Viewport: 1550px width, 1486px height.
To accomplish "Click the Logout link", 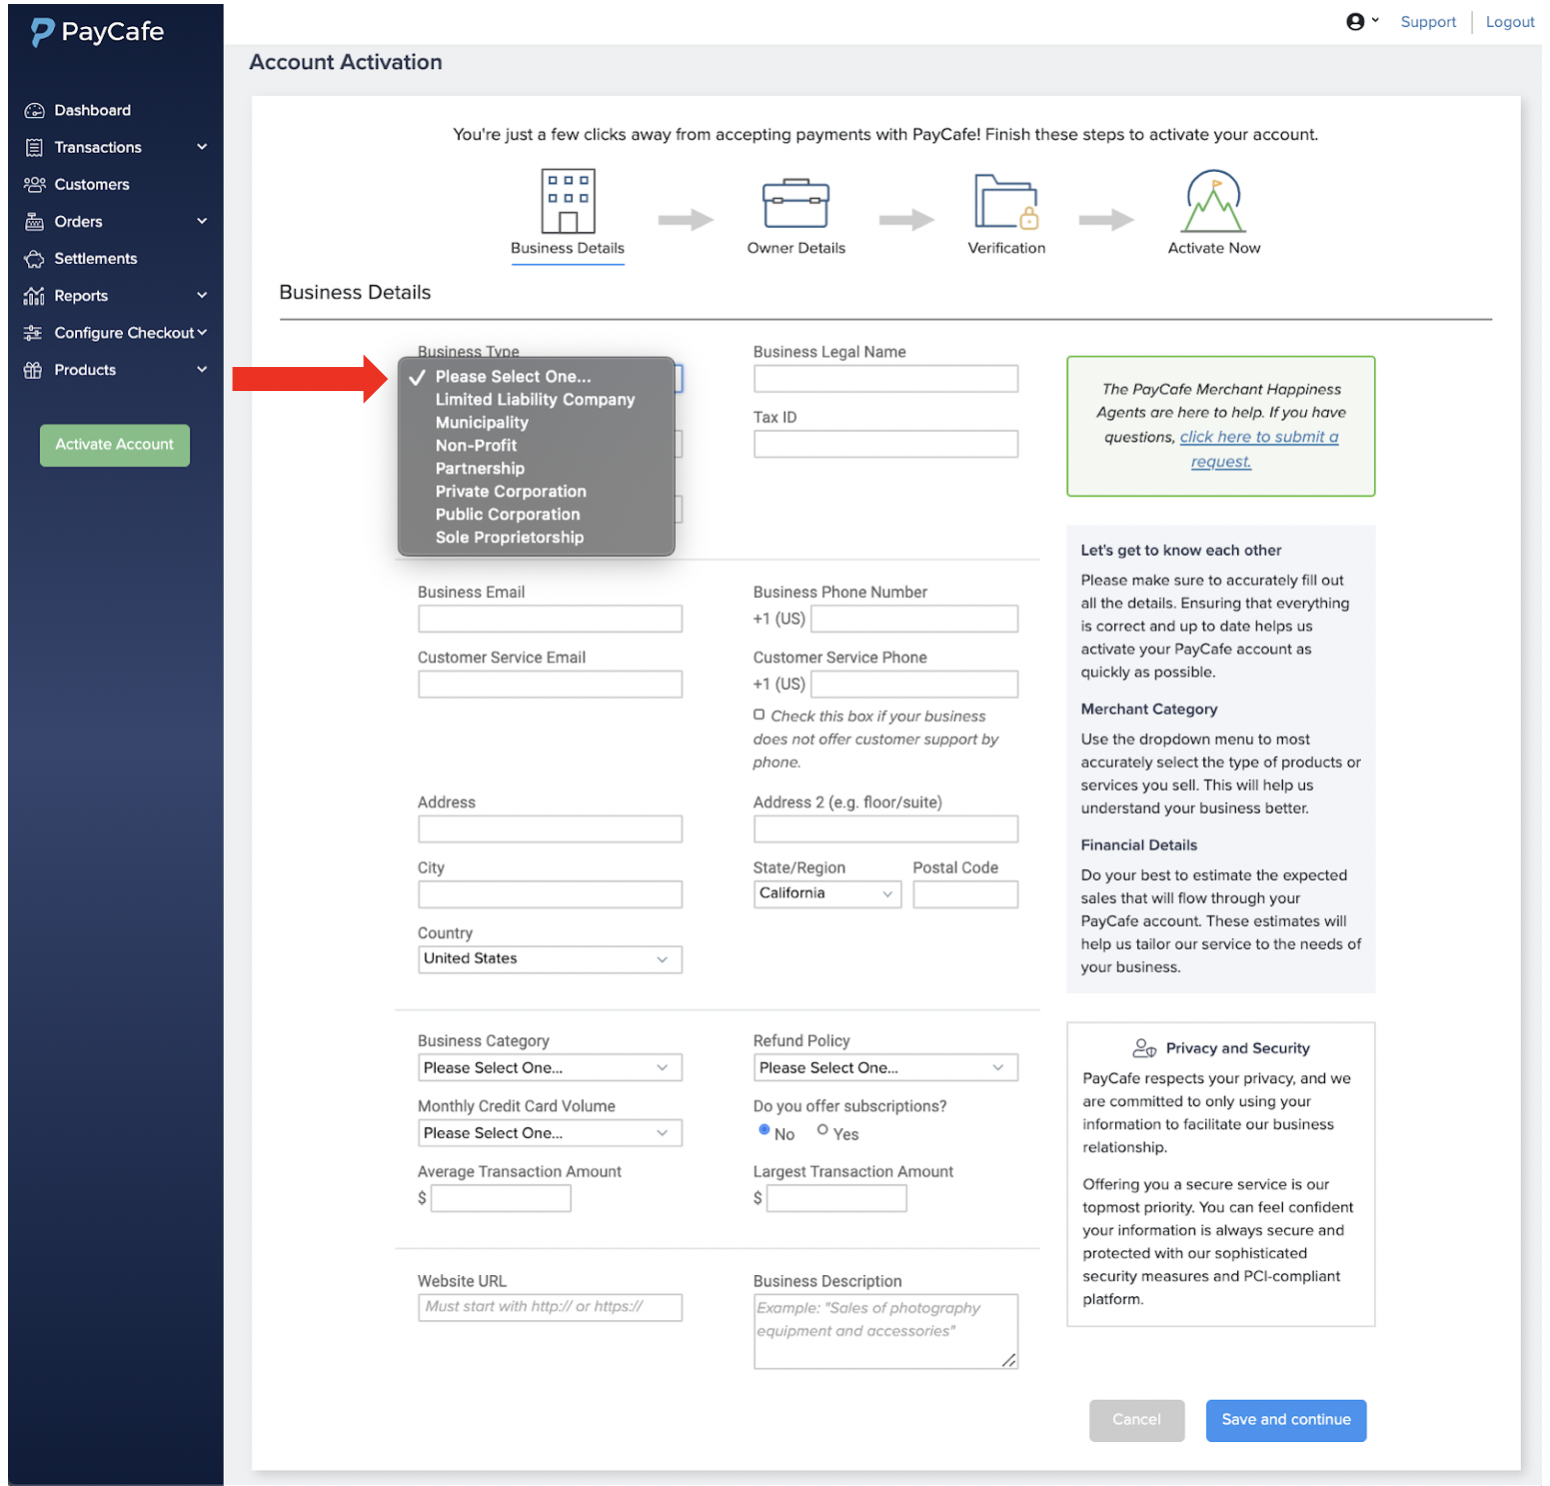I will (1510, 22).
